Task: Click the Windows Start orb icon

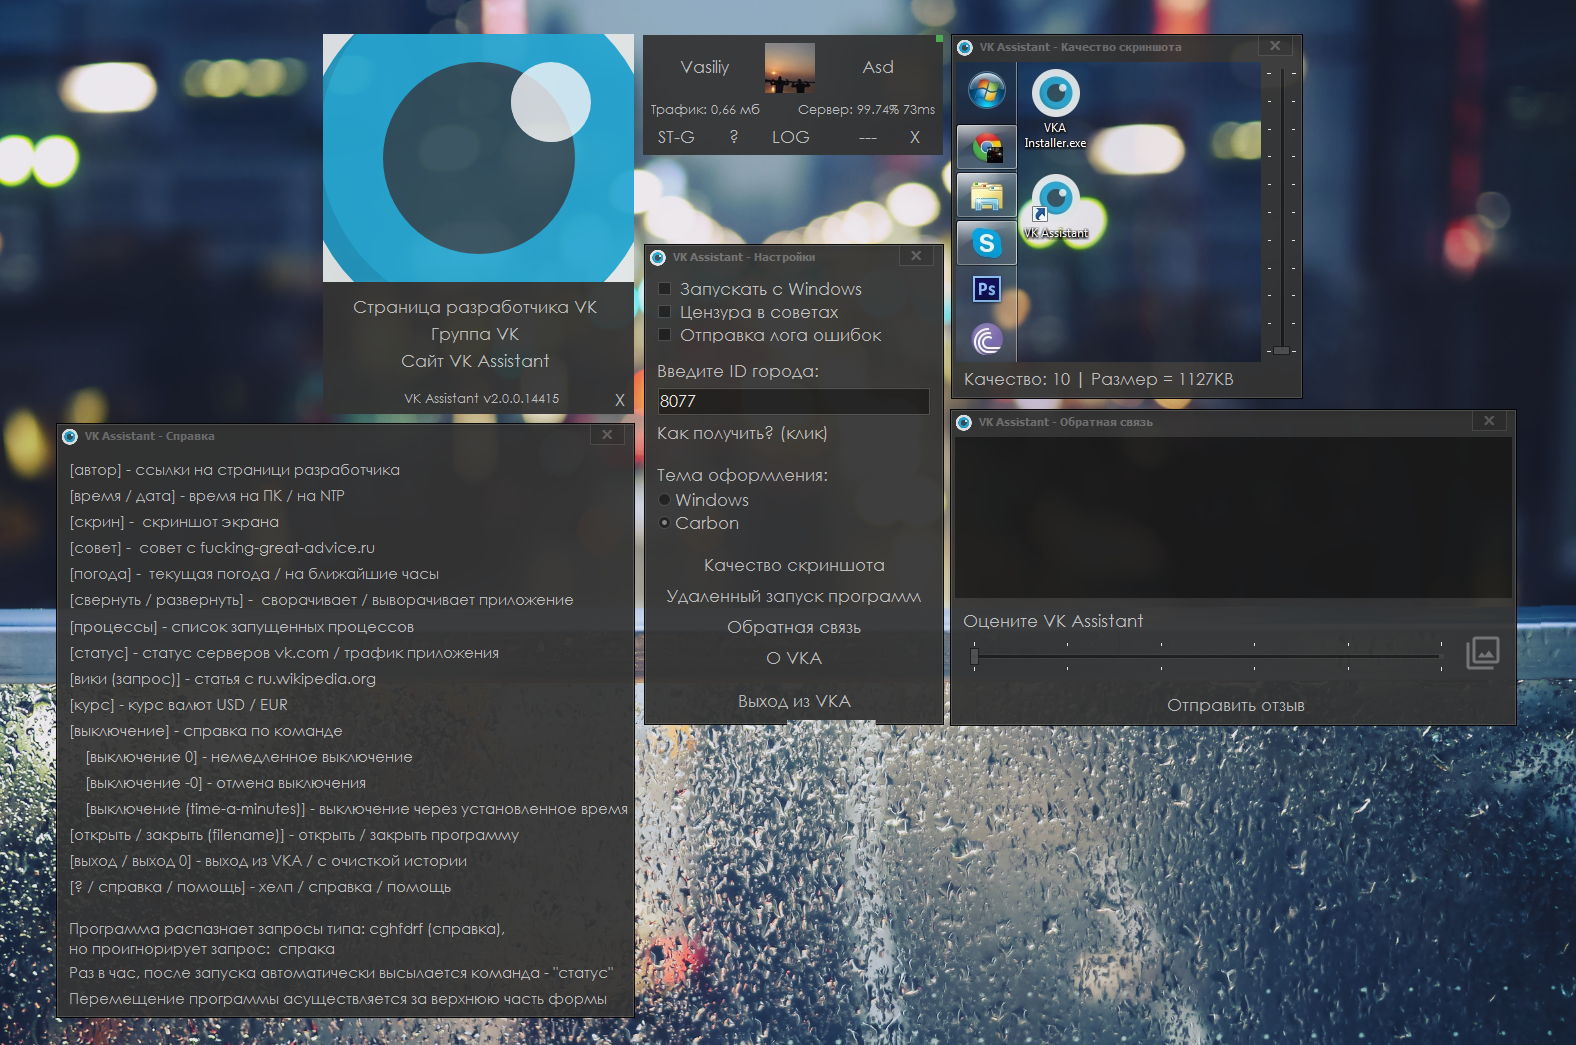Action: (x=987, y=92)
